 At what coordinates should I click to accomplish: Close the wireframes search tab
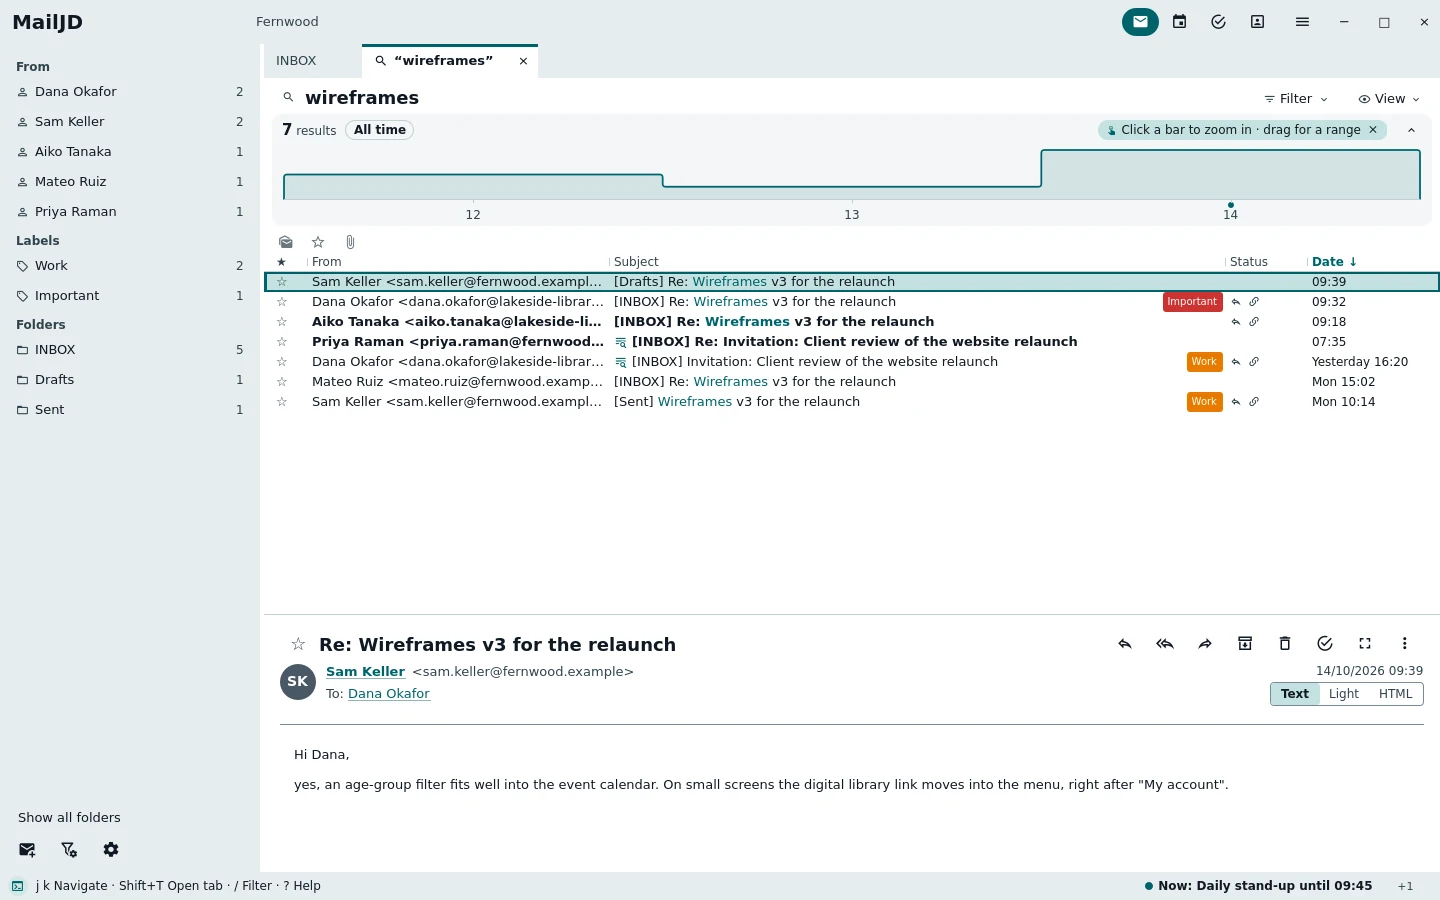pos(523,61)
